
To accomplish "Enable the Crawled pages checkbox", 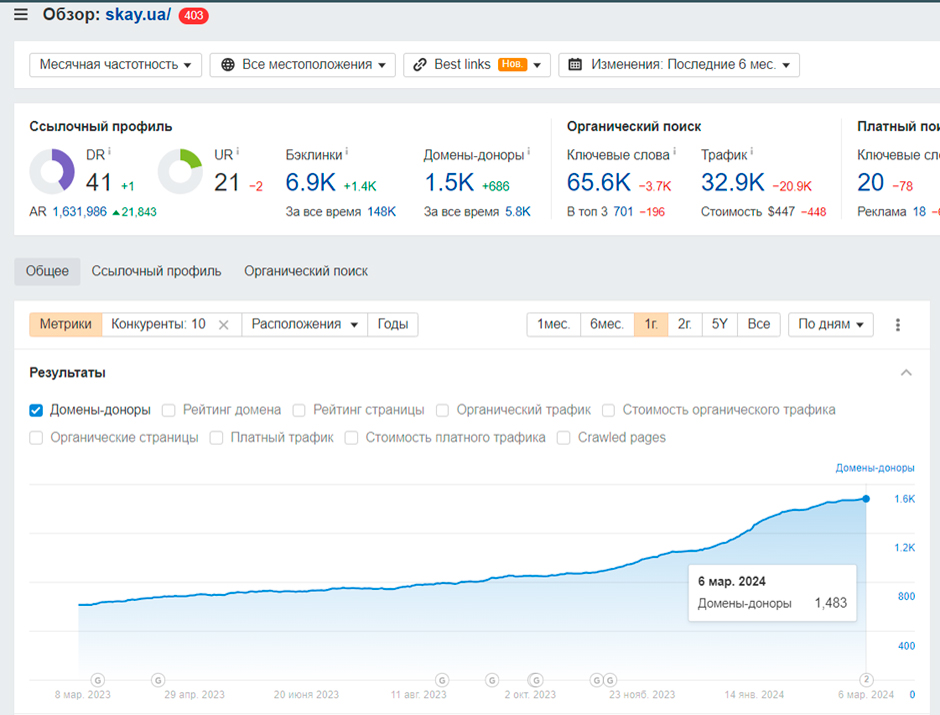I will (564, 438).
